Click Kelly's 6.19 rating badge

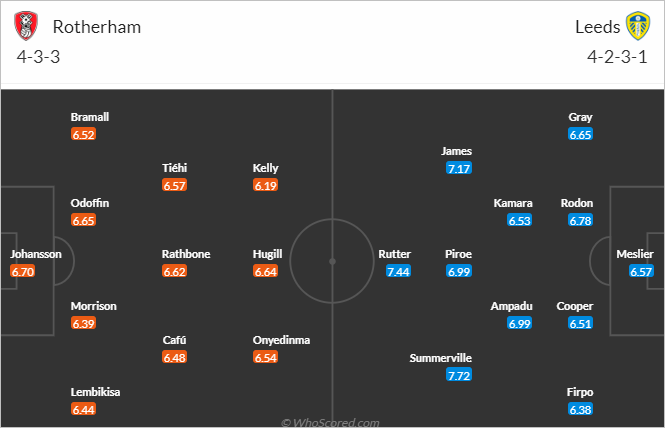[x=265, y=185]
